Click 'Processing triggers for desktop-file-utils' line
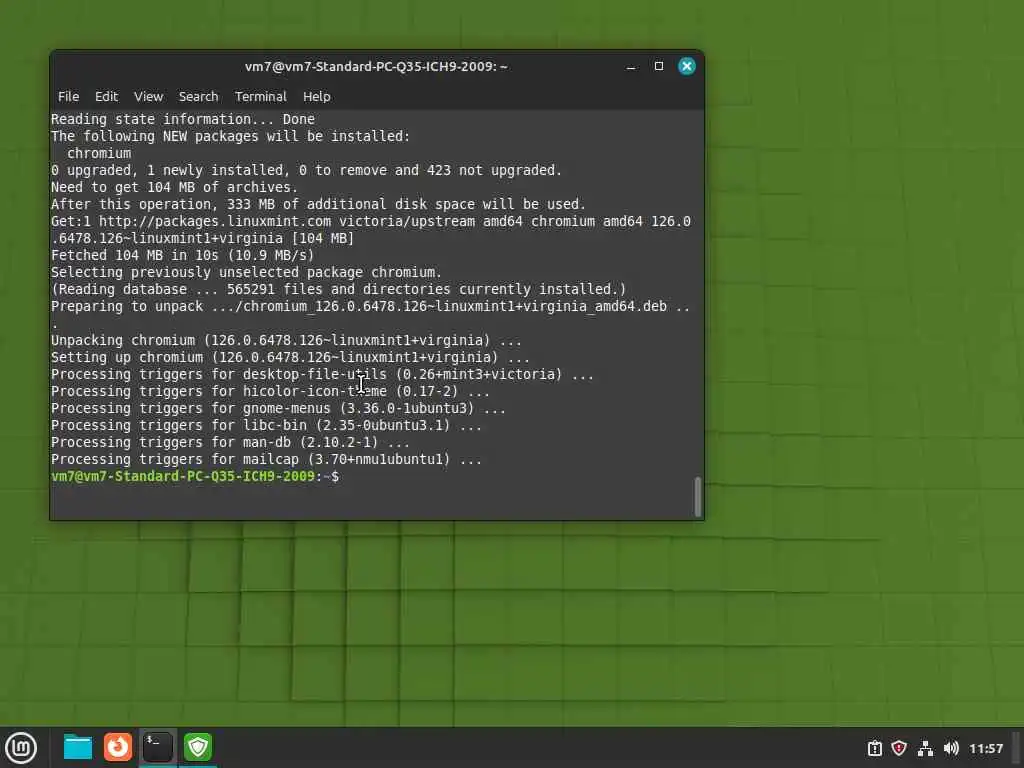 tap(323, 374)
